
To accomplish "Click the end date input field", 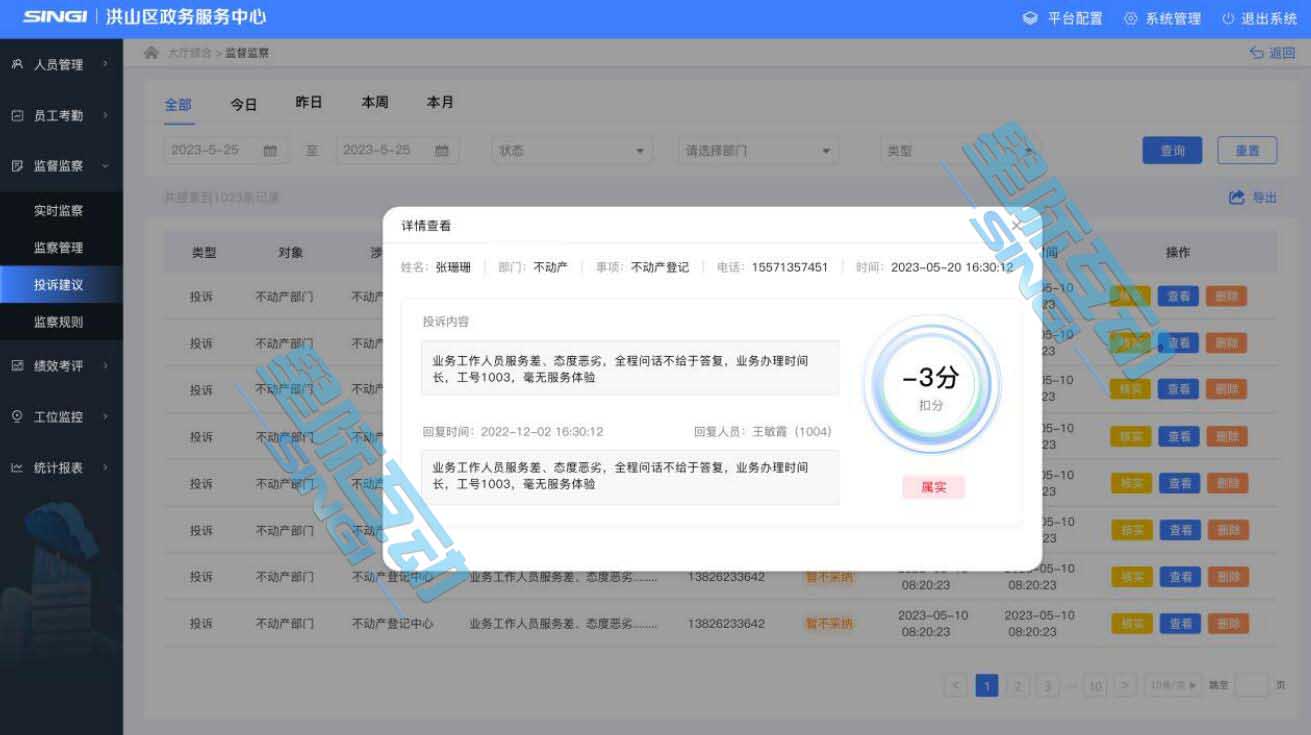I will (398, 150).
